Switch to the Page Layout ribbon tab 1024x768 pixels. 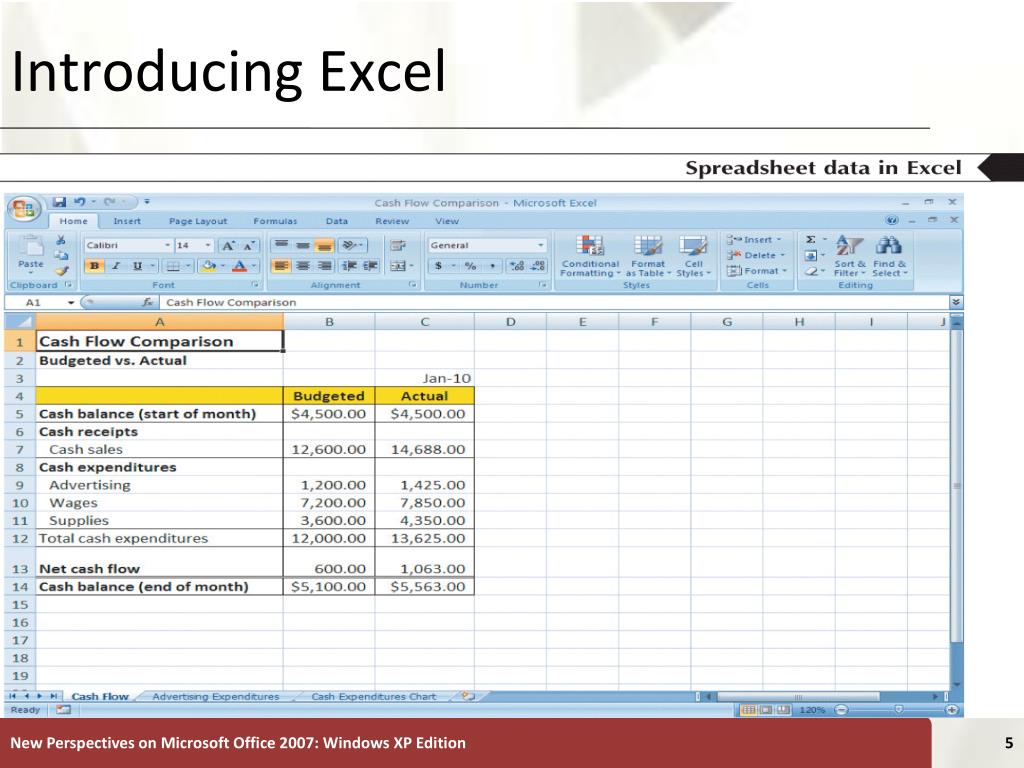click(198, 221)
